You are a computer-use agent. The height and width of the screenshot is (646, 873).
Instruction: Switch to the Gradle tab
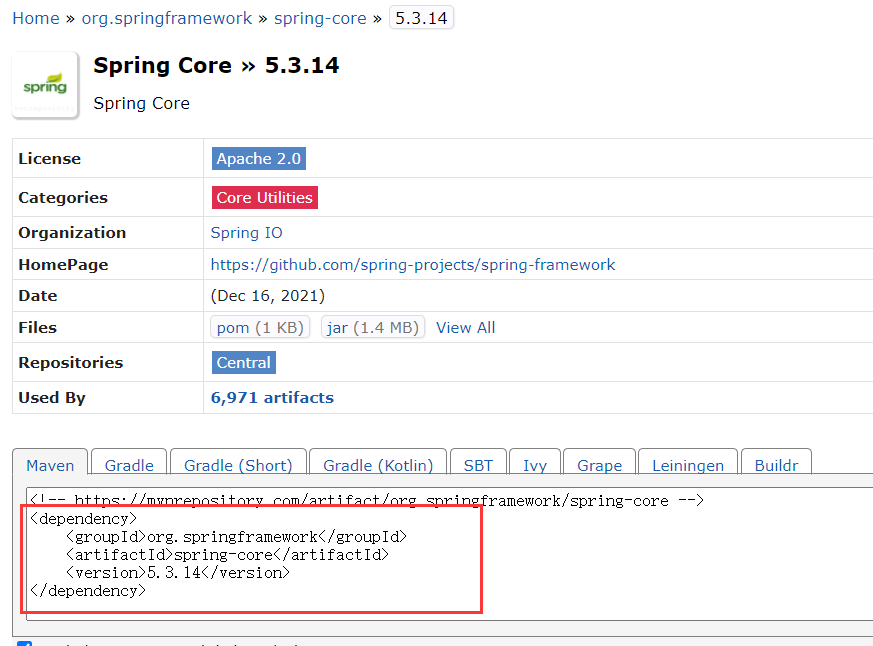pyautogui.click(x=129, y=462)
